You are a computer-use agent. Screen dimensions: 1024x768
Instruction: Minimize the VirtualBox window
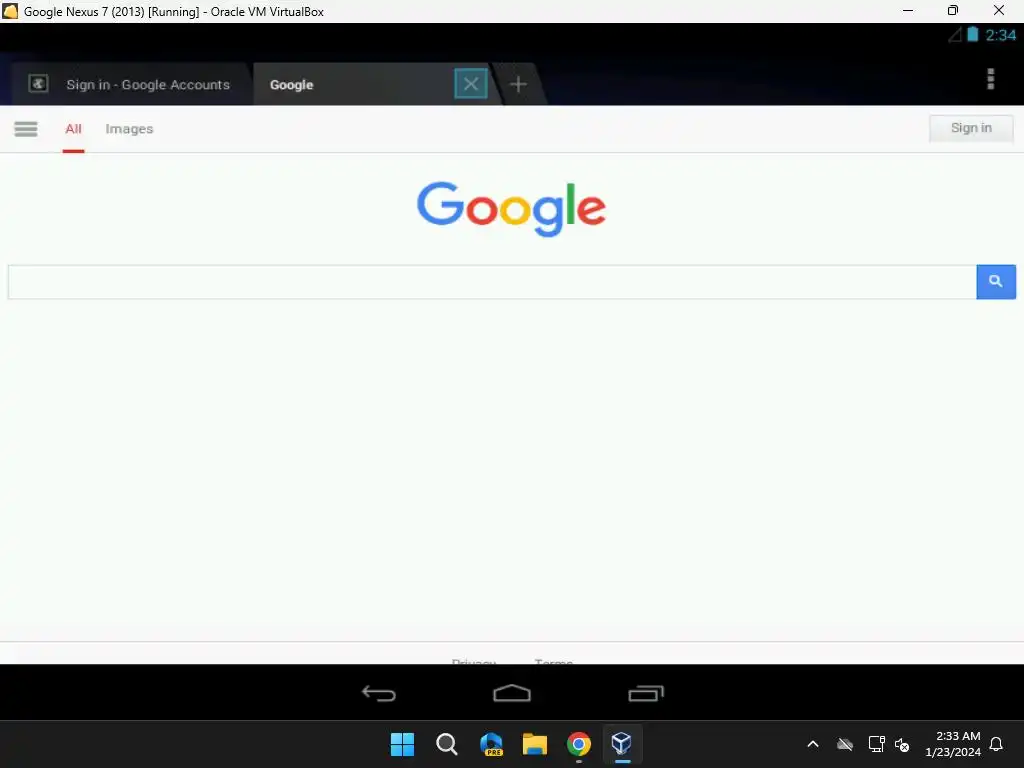[908, 10]
